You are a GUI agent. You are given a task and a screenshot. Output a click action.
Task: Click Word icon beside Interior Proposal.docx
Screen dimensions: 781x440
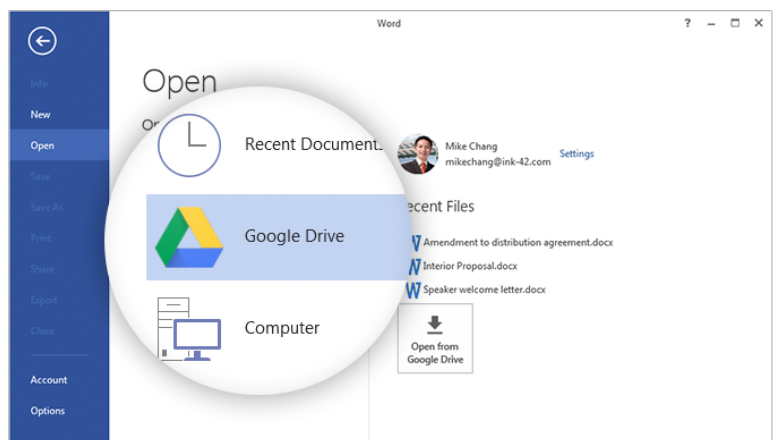click(x=414, y=267)
